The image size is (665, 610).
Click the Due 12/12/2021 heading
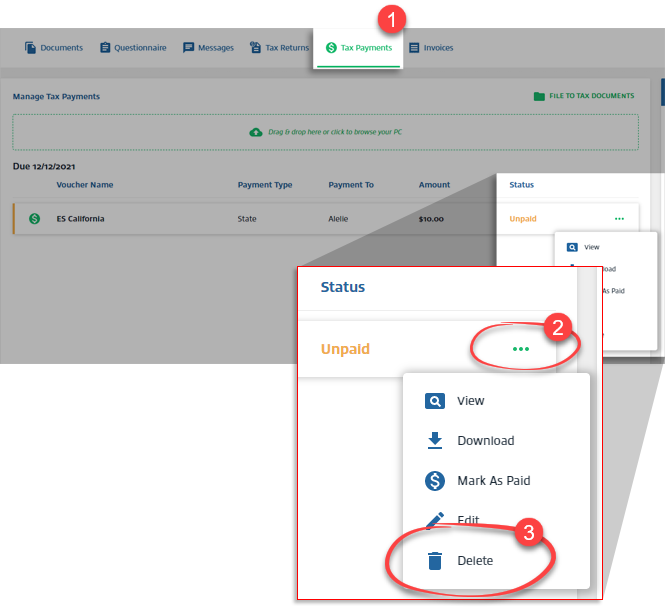pyautogui.click(x=44, y=166)
